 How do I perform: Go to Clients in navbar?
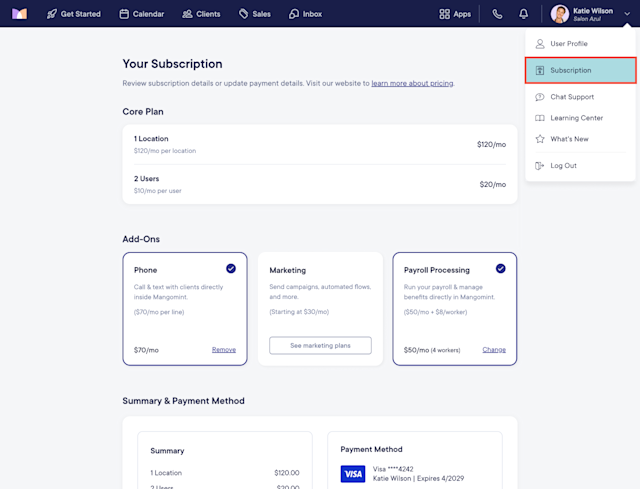click(201, 14)
